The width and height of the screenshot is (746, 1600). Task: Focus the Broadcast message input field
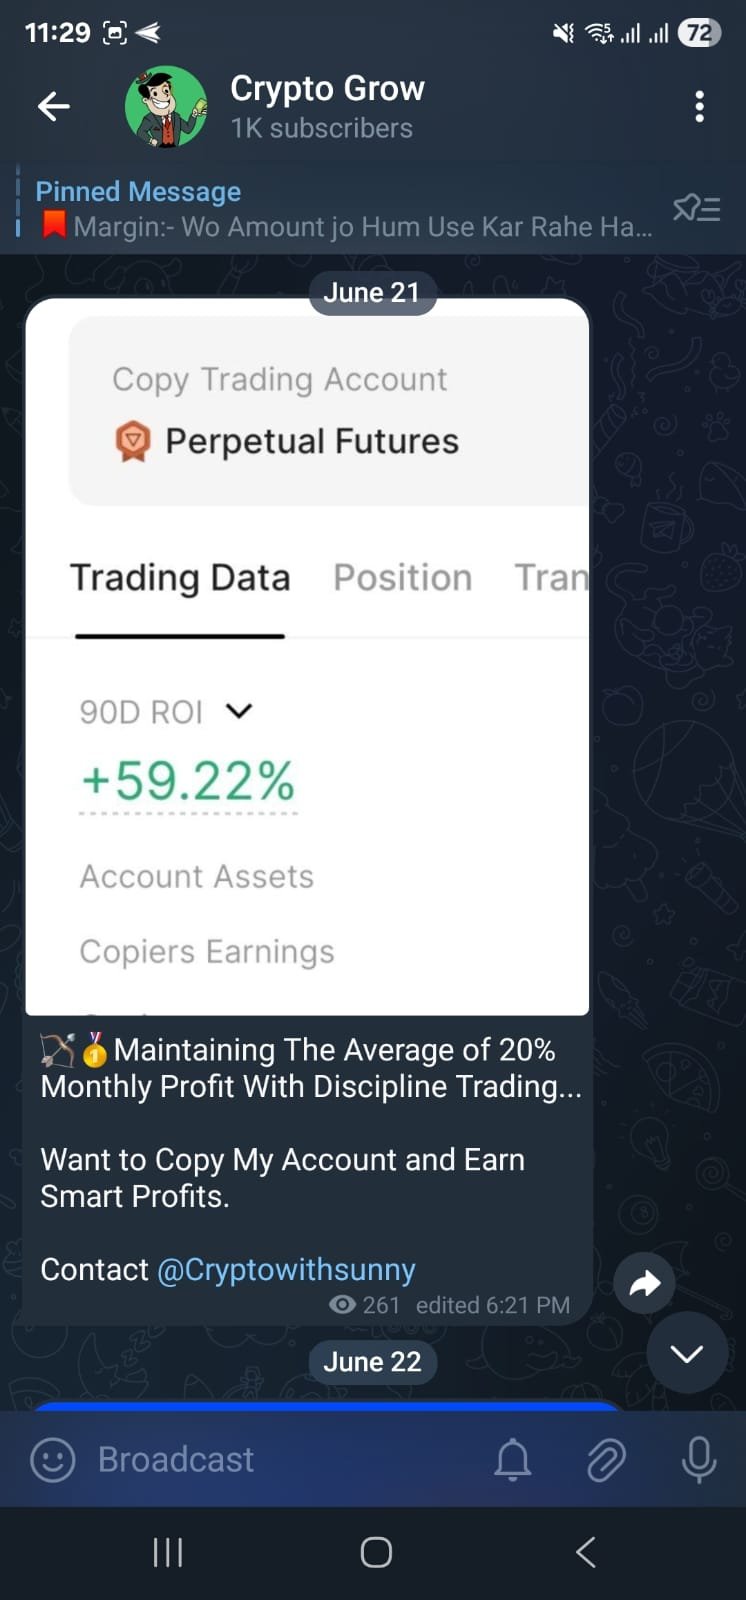280,1459
